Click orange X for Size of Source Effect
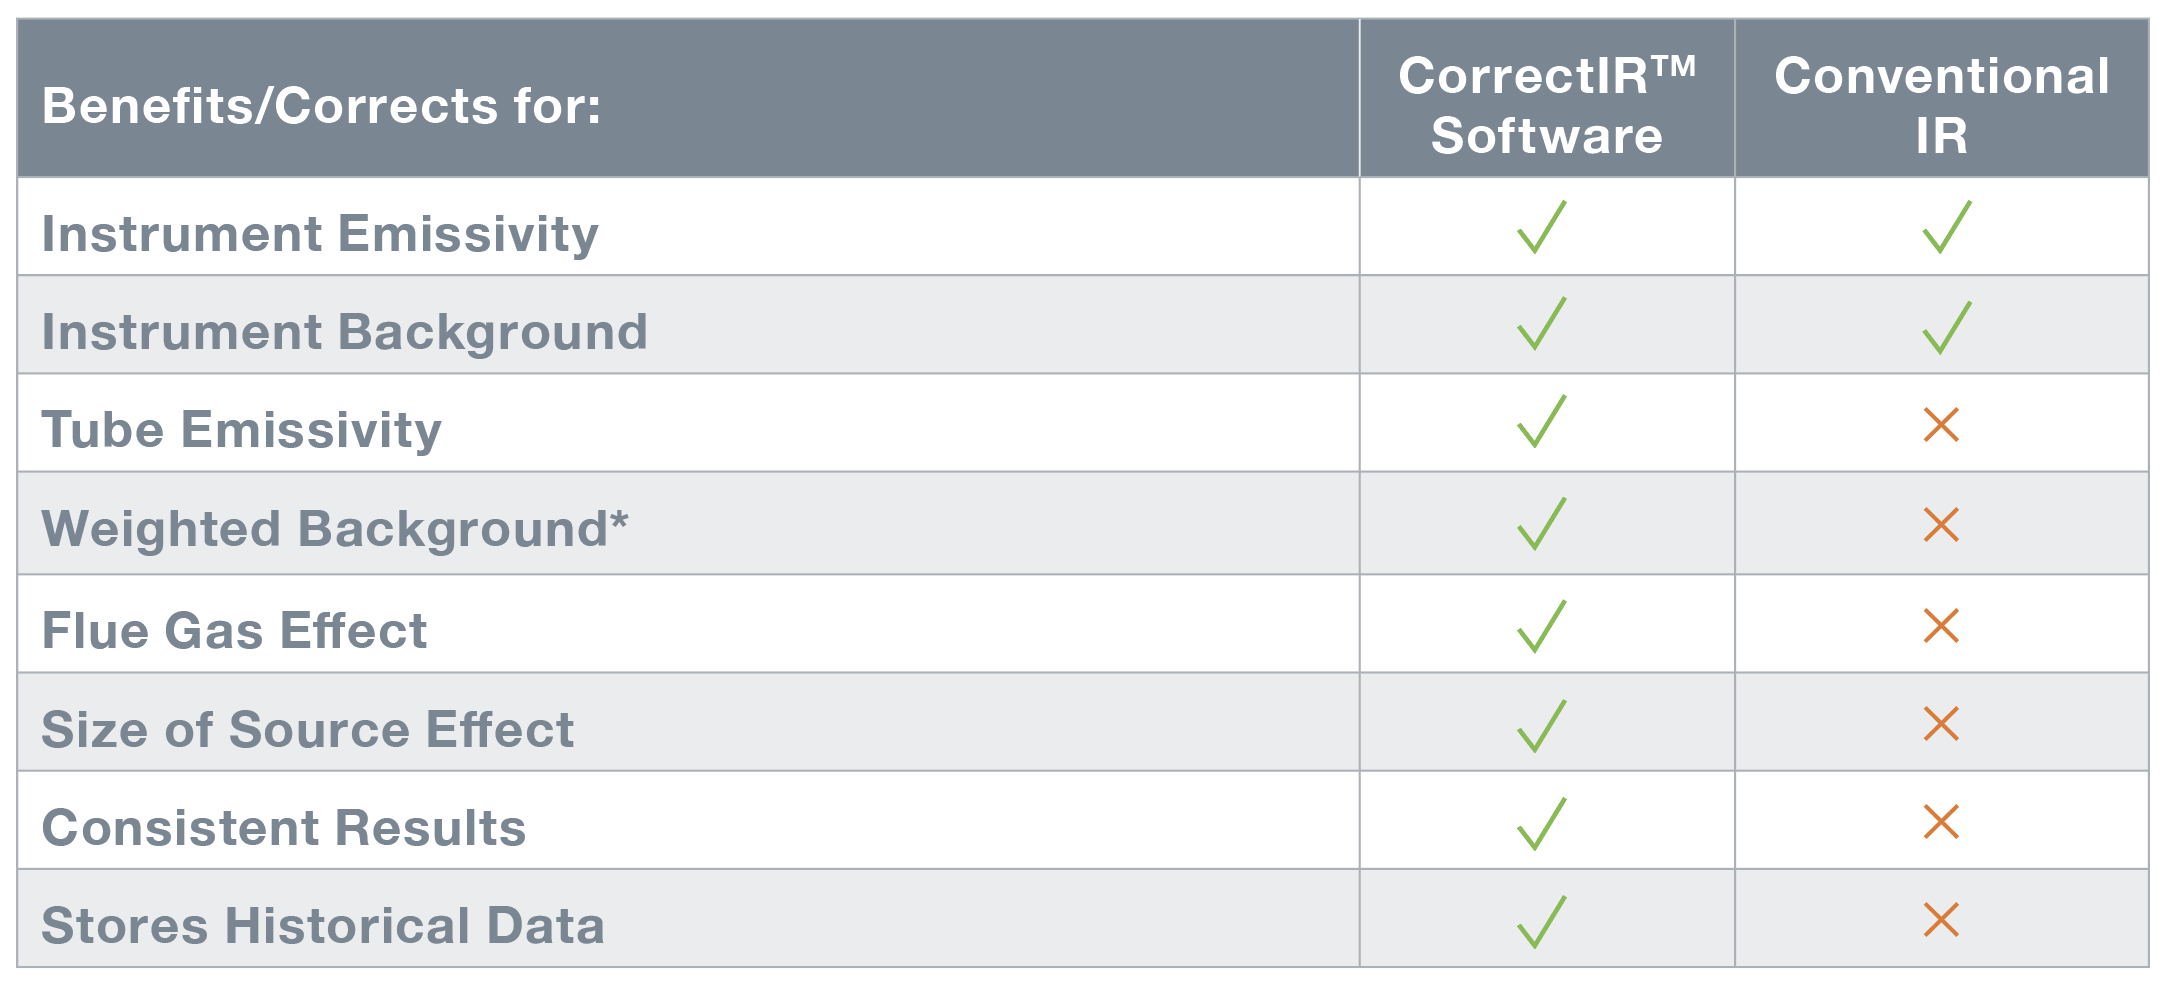This screenshot has width=2170, height=986. pyautogui.click(x=1941, y=724)
